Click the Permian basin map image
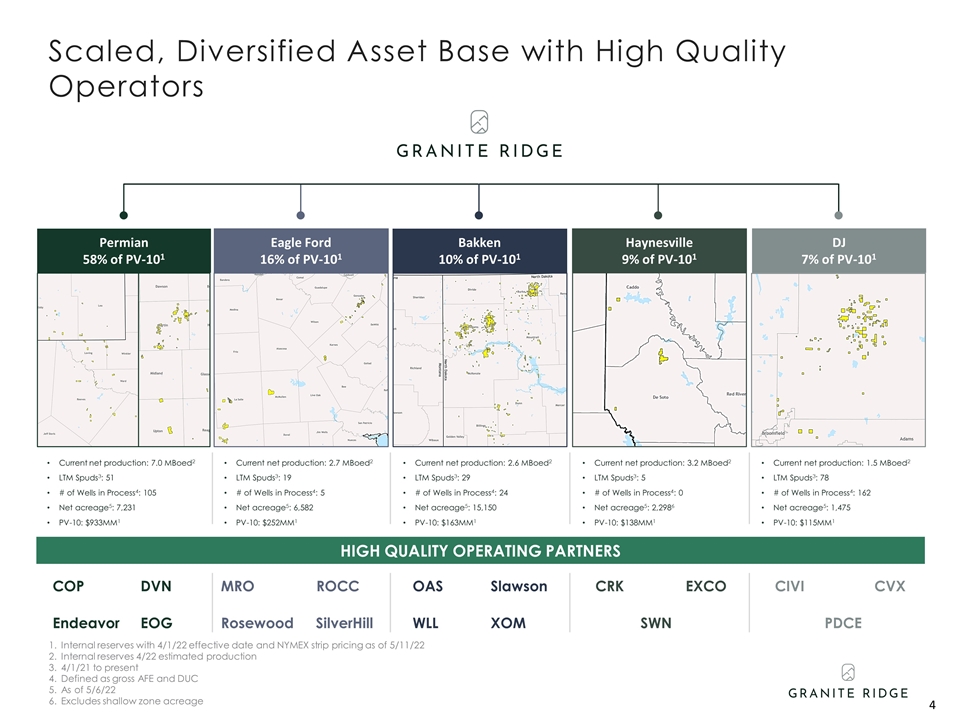The image size is (960, 720). click(x=124, y=360)
